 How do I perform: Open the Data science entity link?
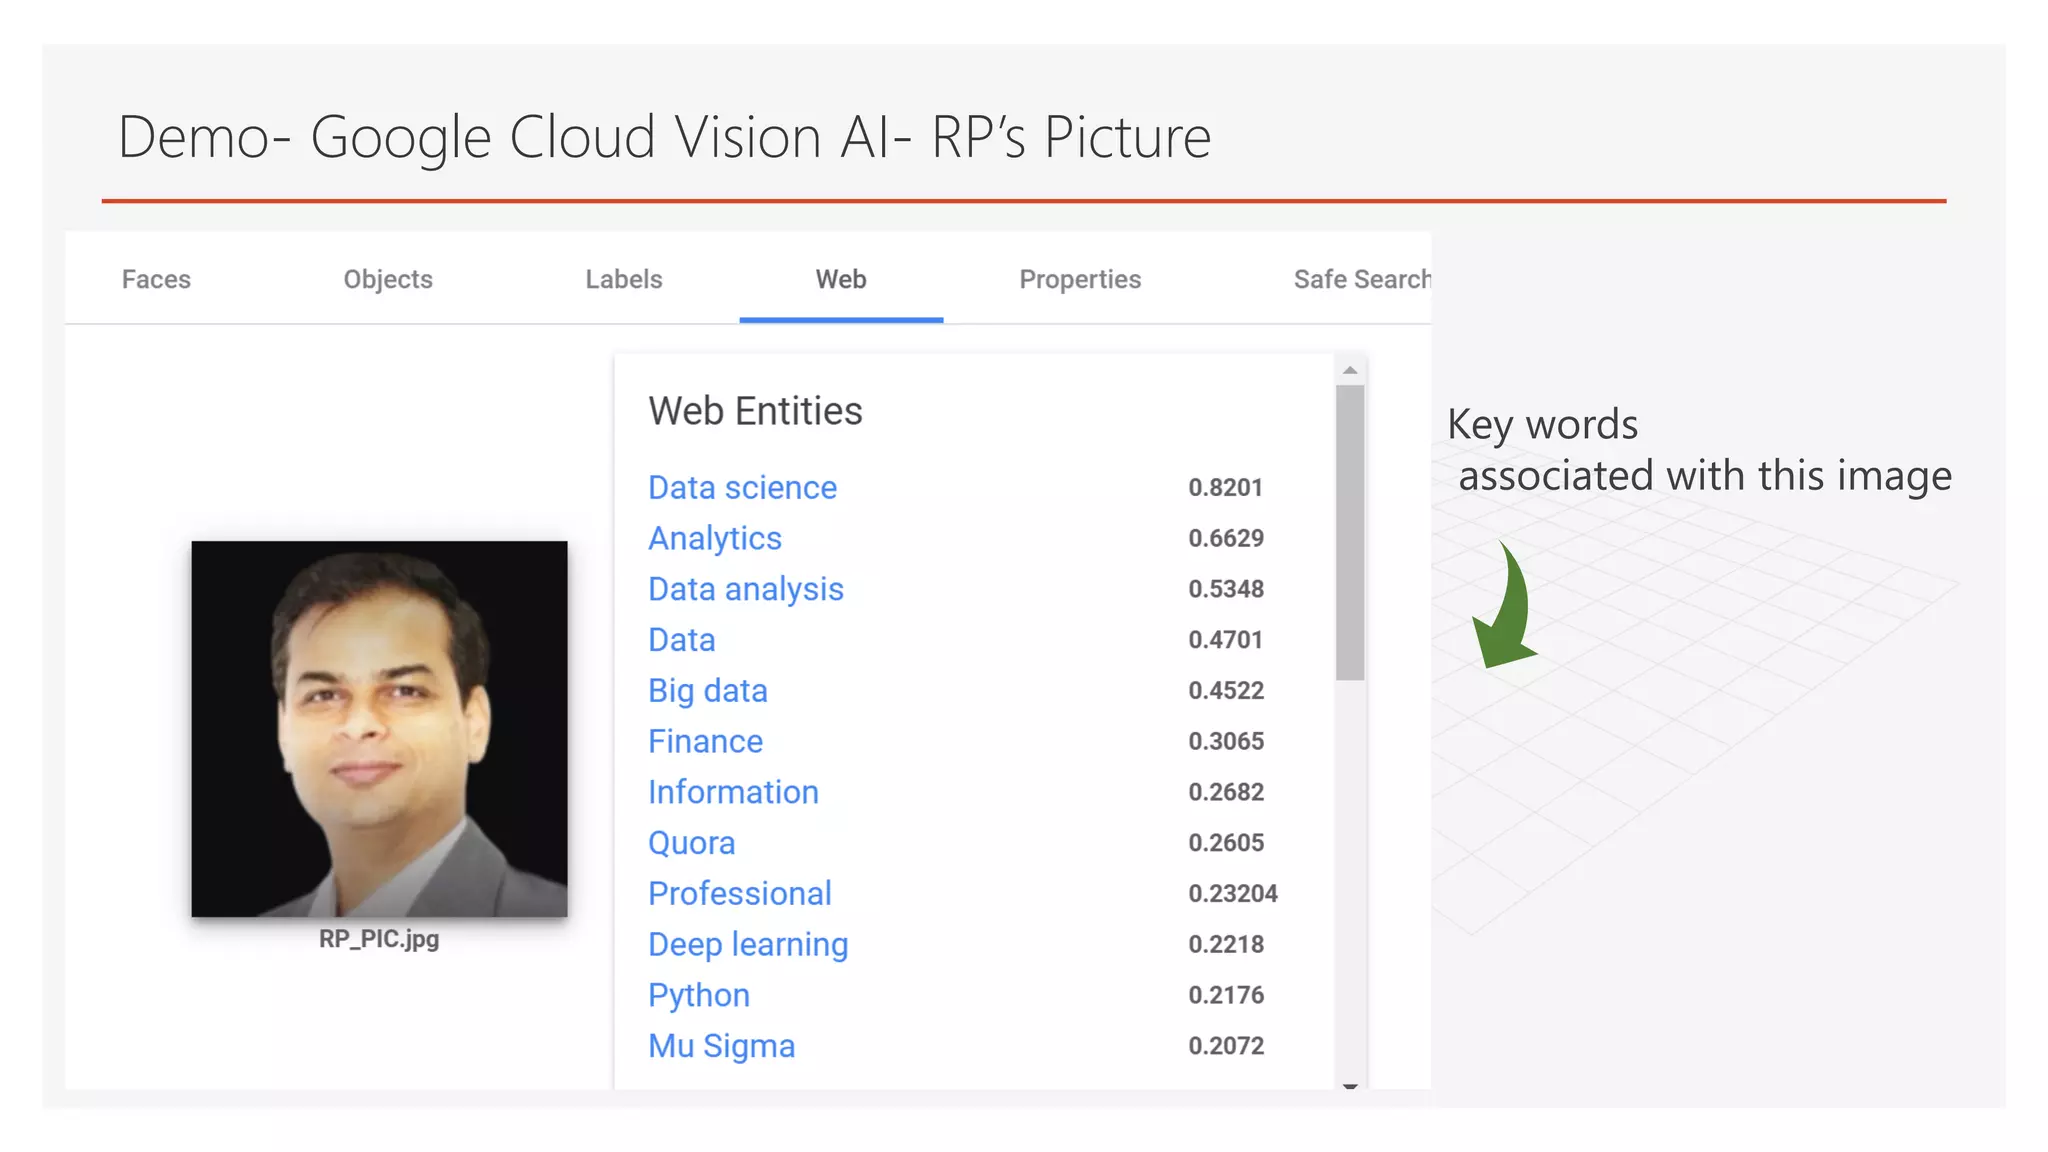(743, 487)
